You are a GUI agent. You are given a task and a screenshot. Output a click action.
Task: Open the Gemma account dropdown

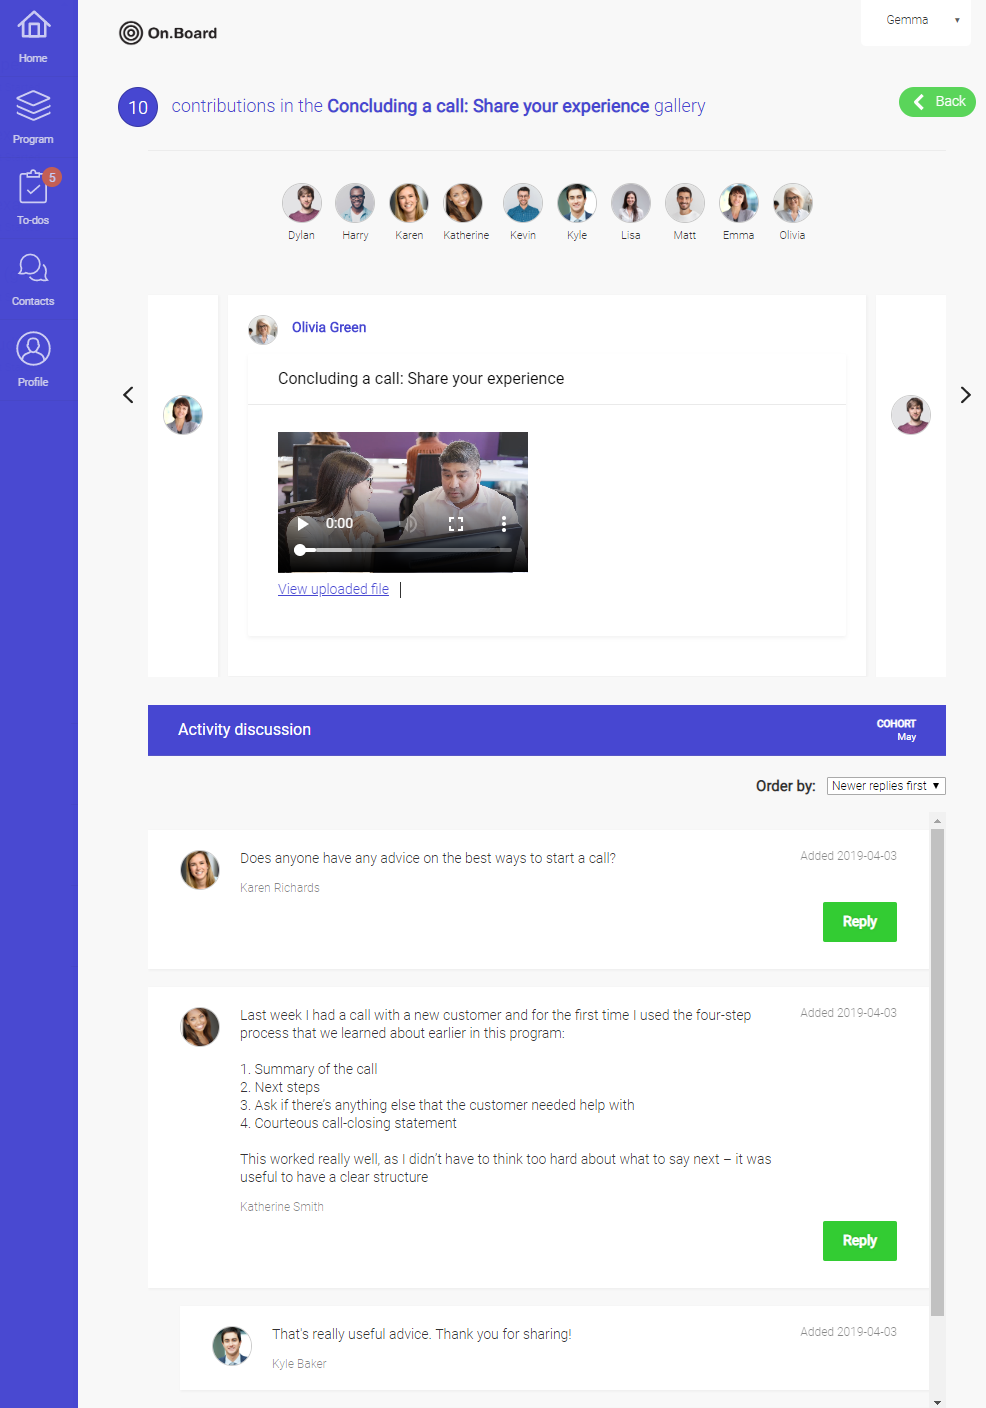click(x=915, y=19)
